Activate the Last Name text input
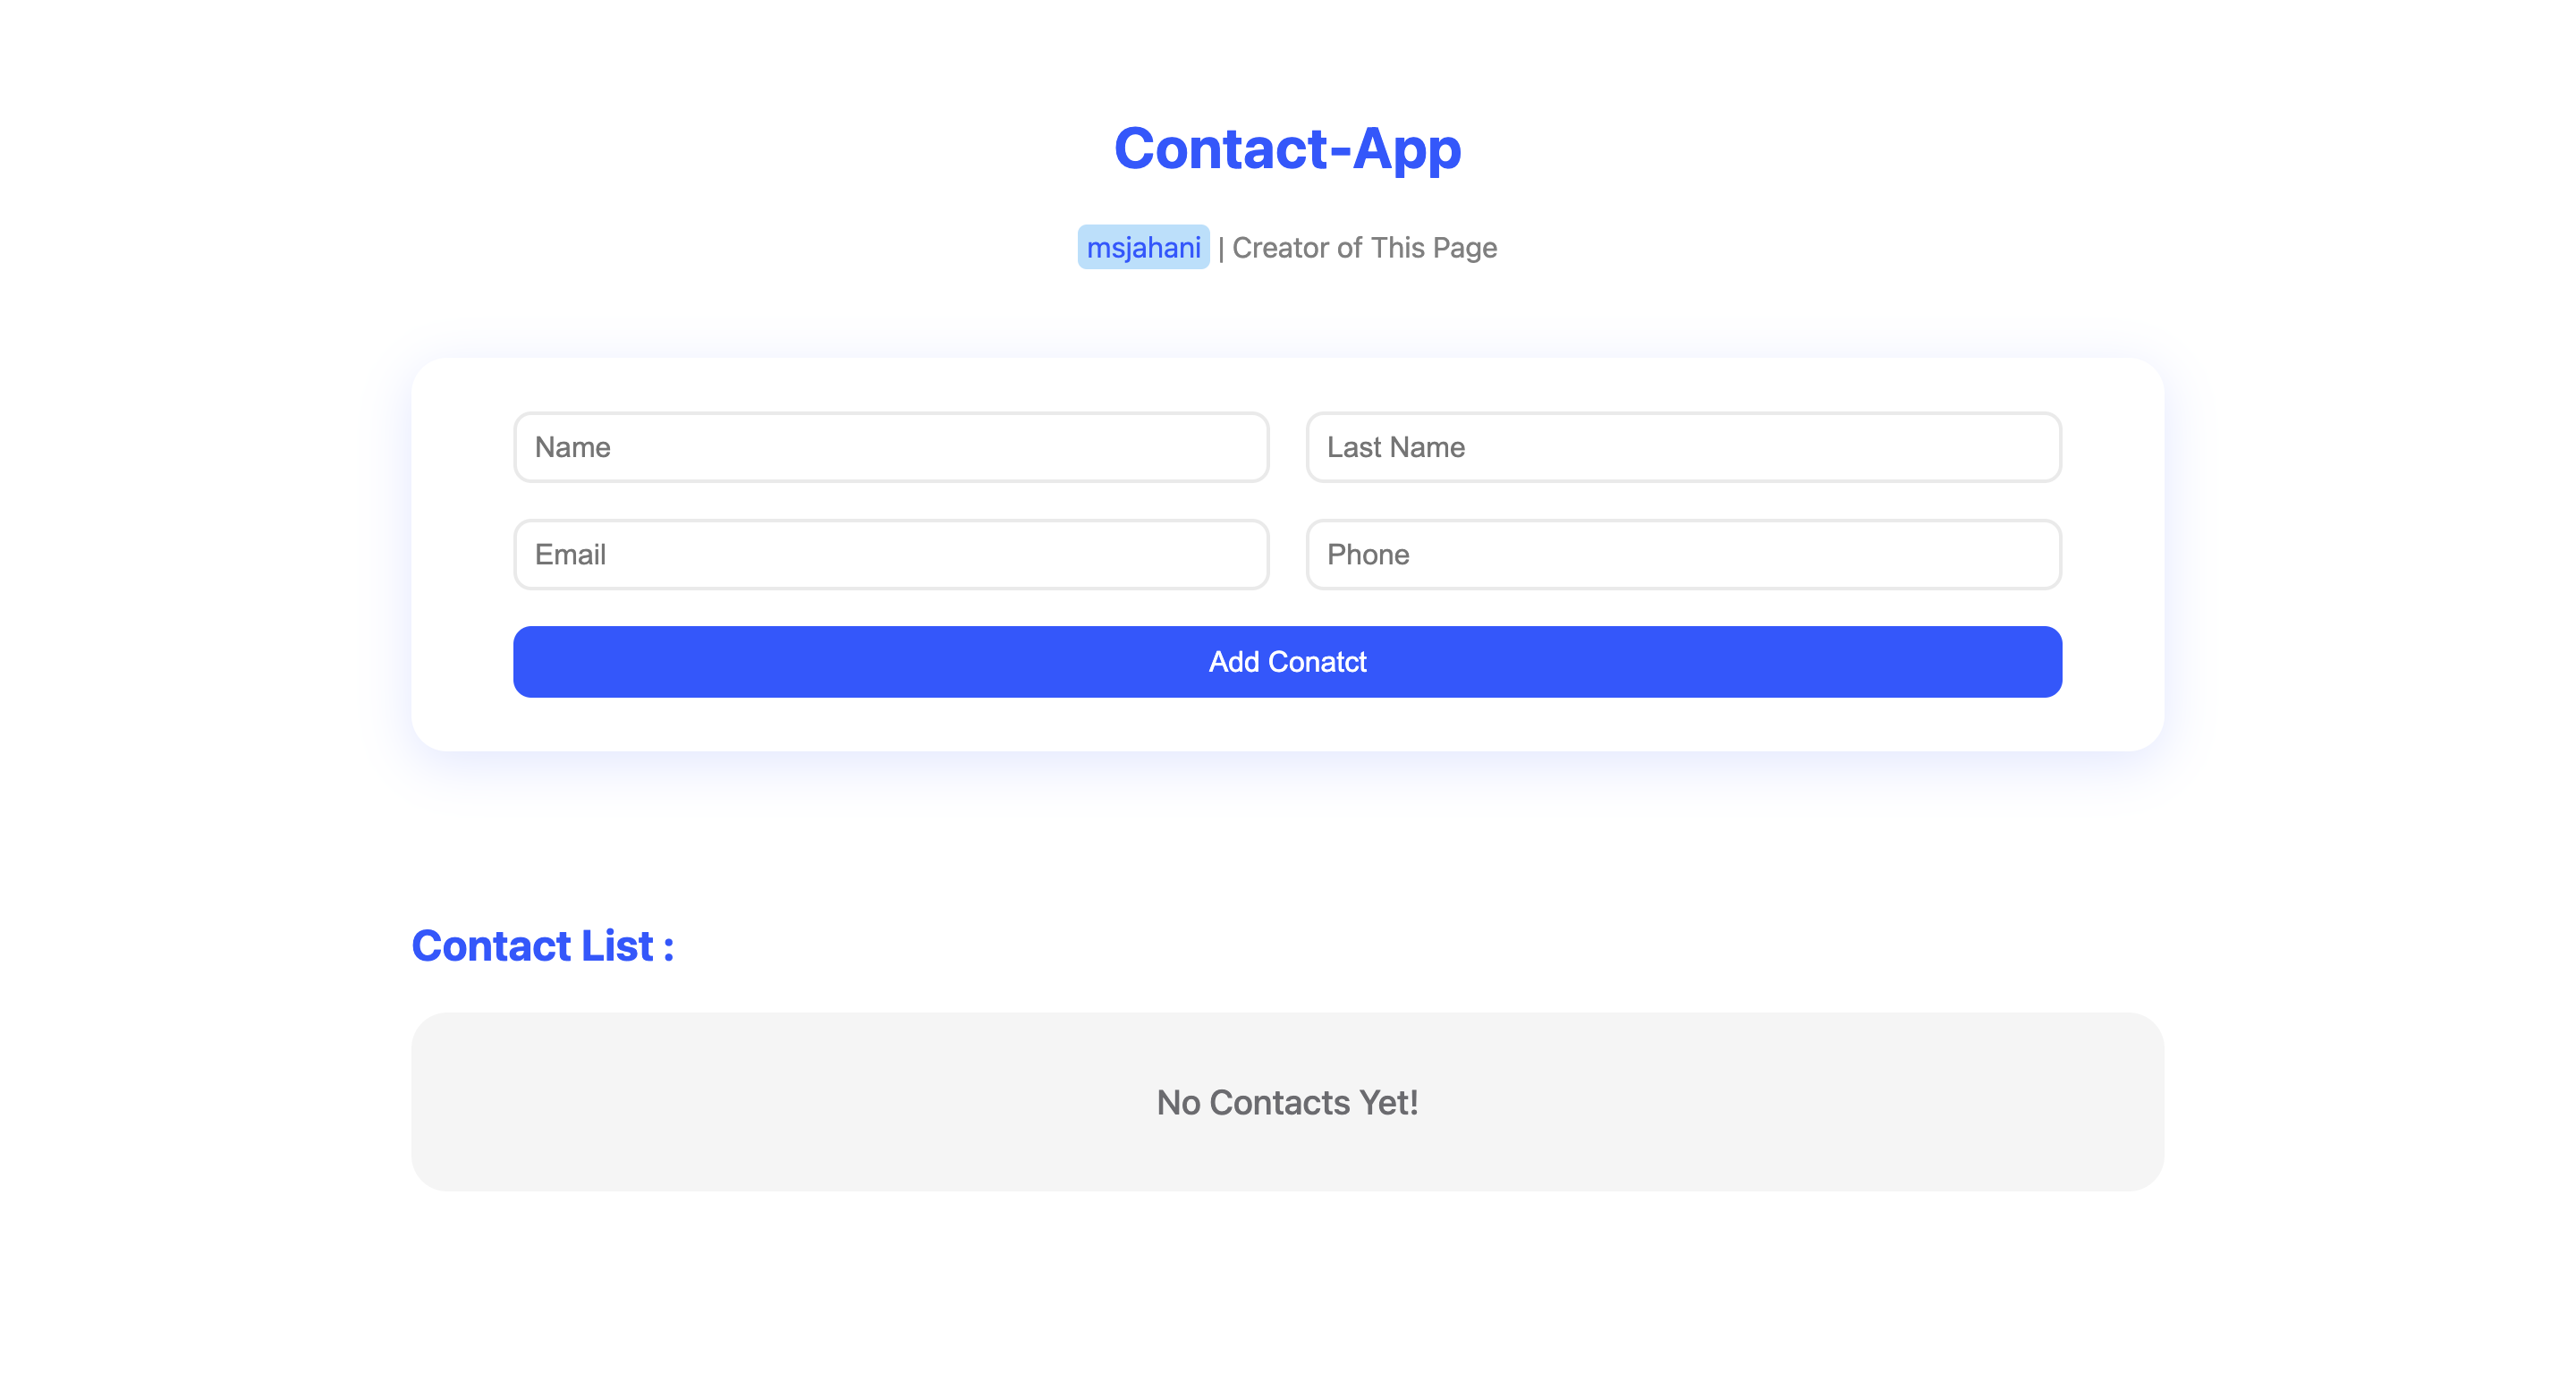 pos(1683,447)
